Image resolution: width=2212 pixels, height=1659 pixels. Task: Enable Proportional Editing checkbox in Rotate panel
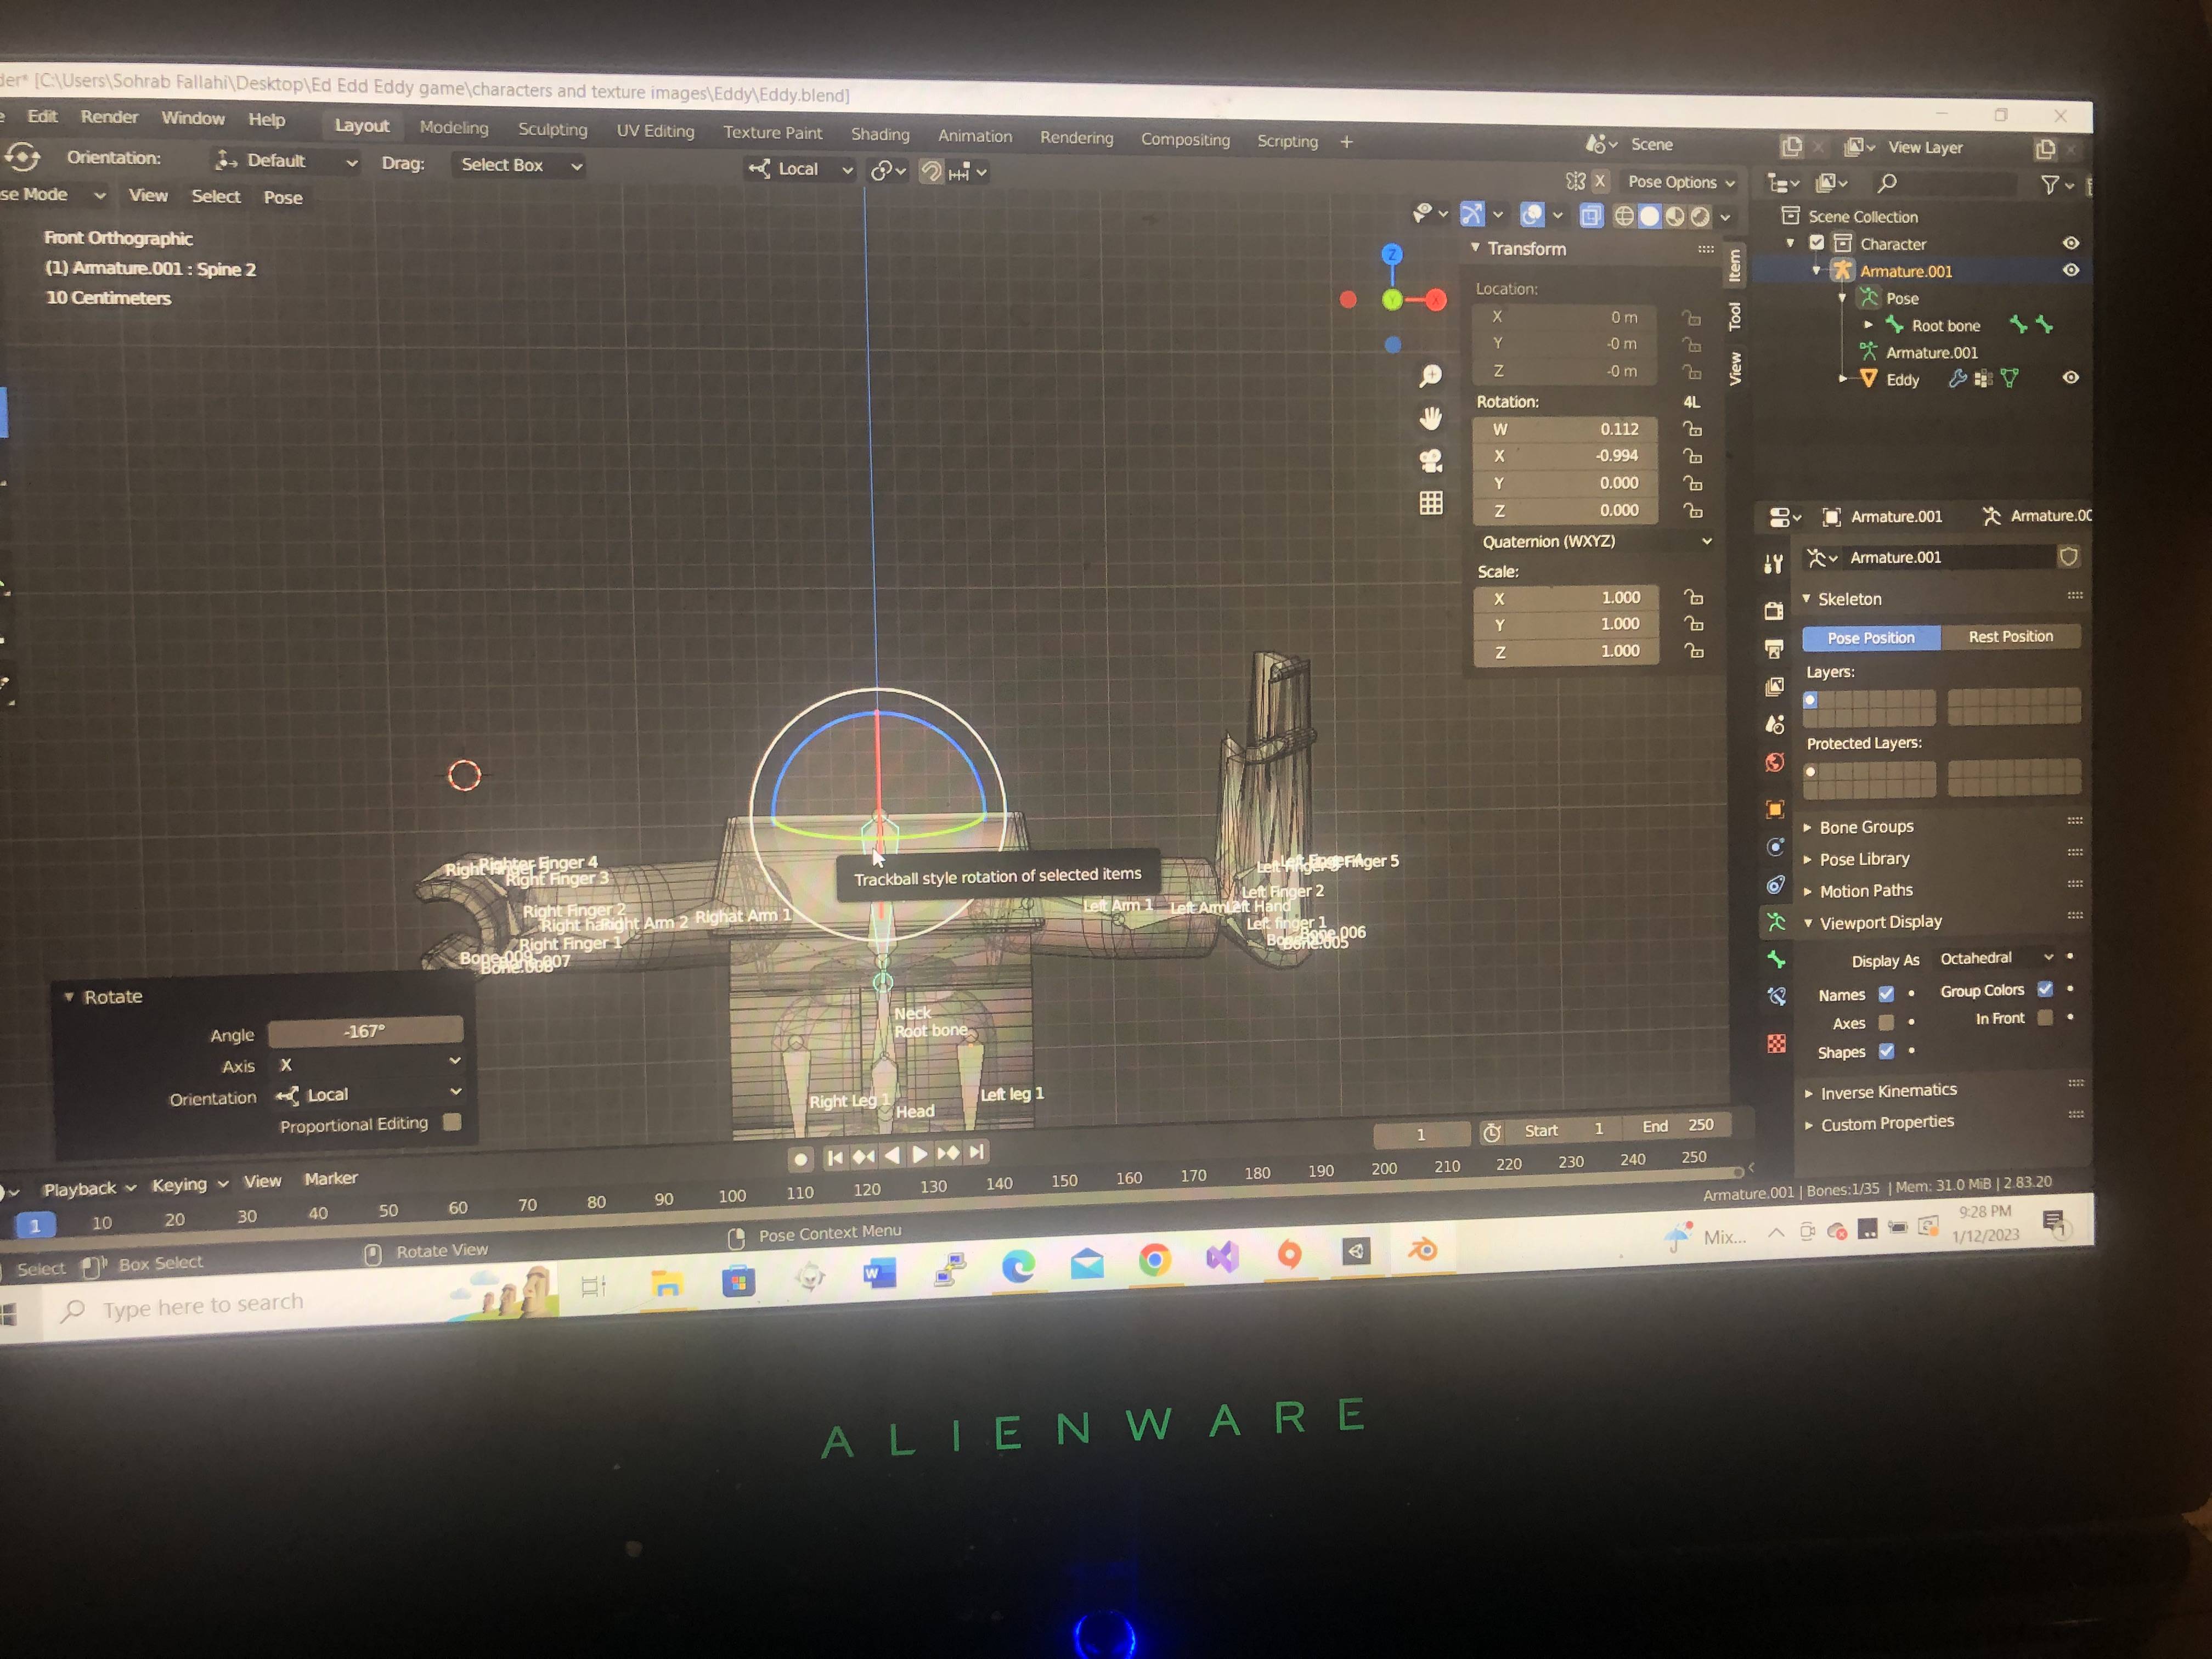pos(452,1122)
